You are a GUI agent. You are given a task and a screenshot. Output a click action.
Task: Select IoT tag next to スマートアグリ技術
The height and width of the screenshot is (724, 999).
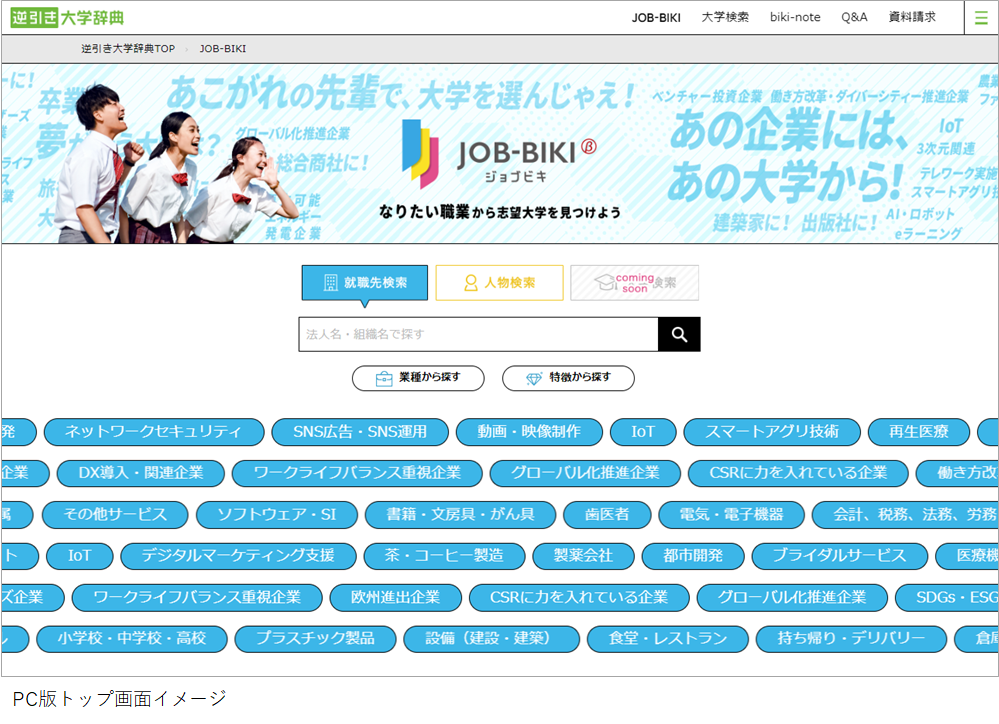(x=643, y=432)
